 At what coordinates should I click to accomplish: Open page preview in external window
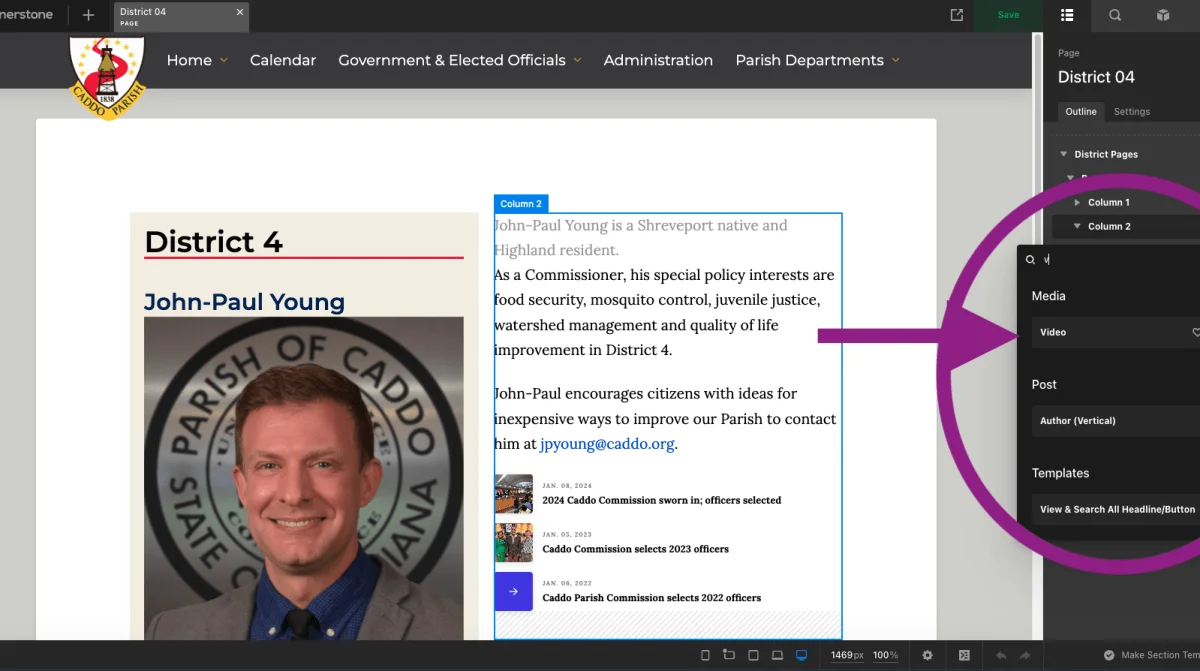[957, 15]
